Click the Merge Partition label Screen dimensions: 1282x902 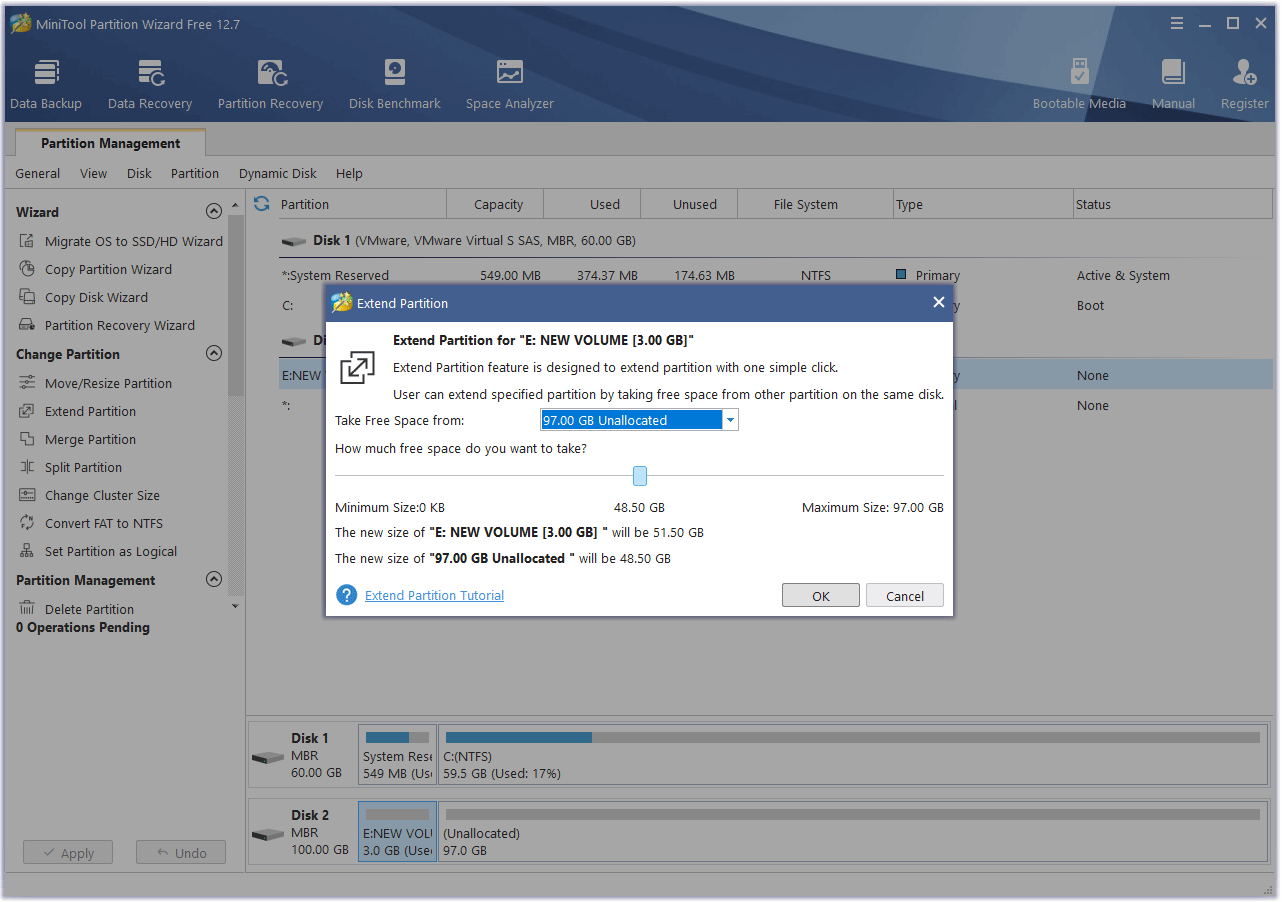(90, 439)
